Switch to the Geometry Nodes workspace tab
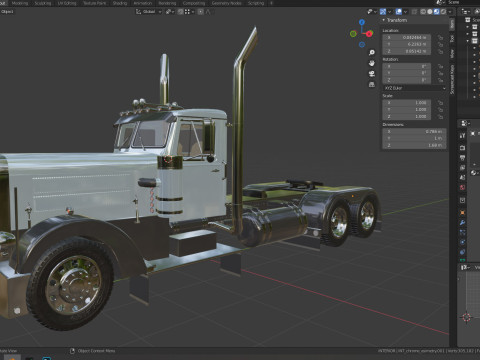The height and width of the screenshot is (360, 480). pos(226,3)
